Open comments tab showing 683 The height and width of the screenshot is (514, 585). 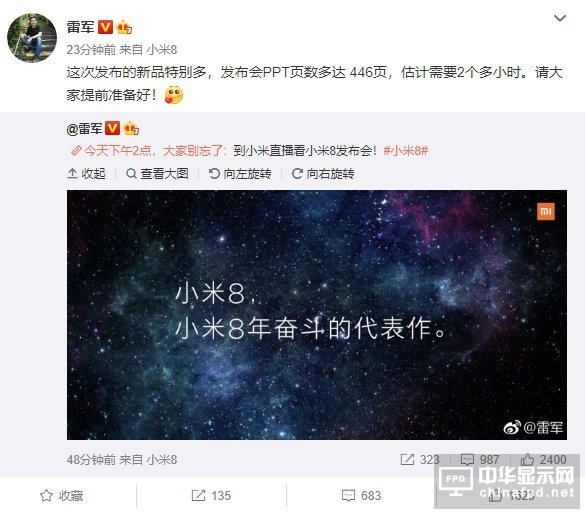361,495
